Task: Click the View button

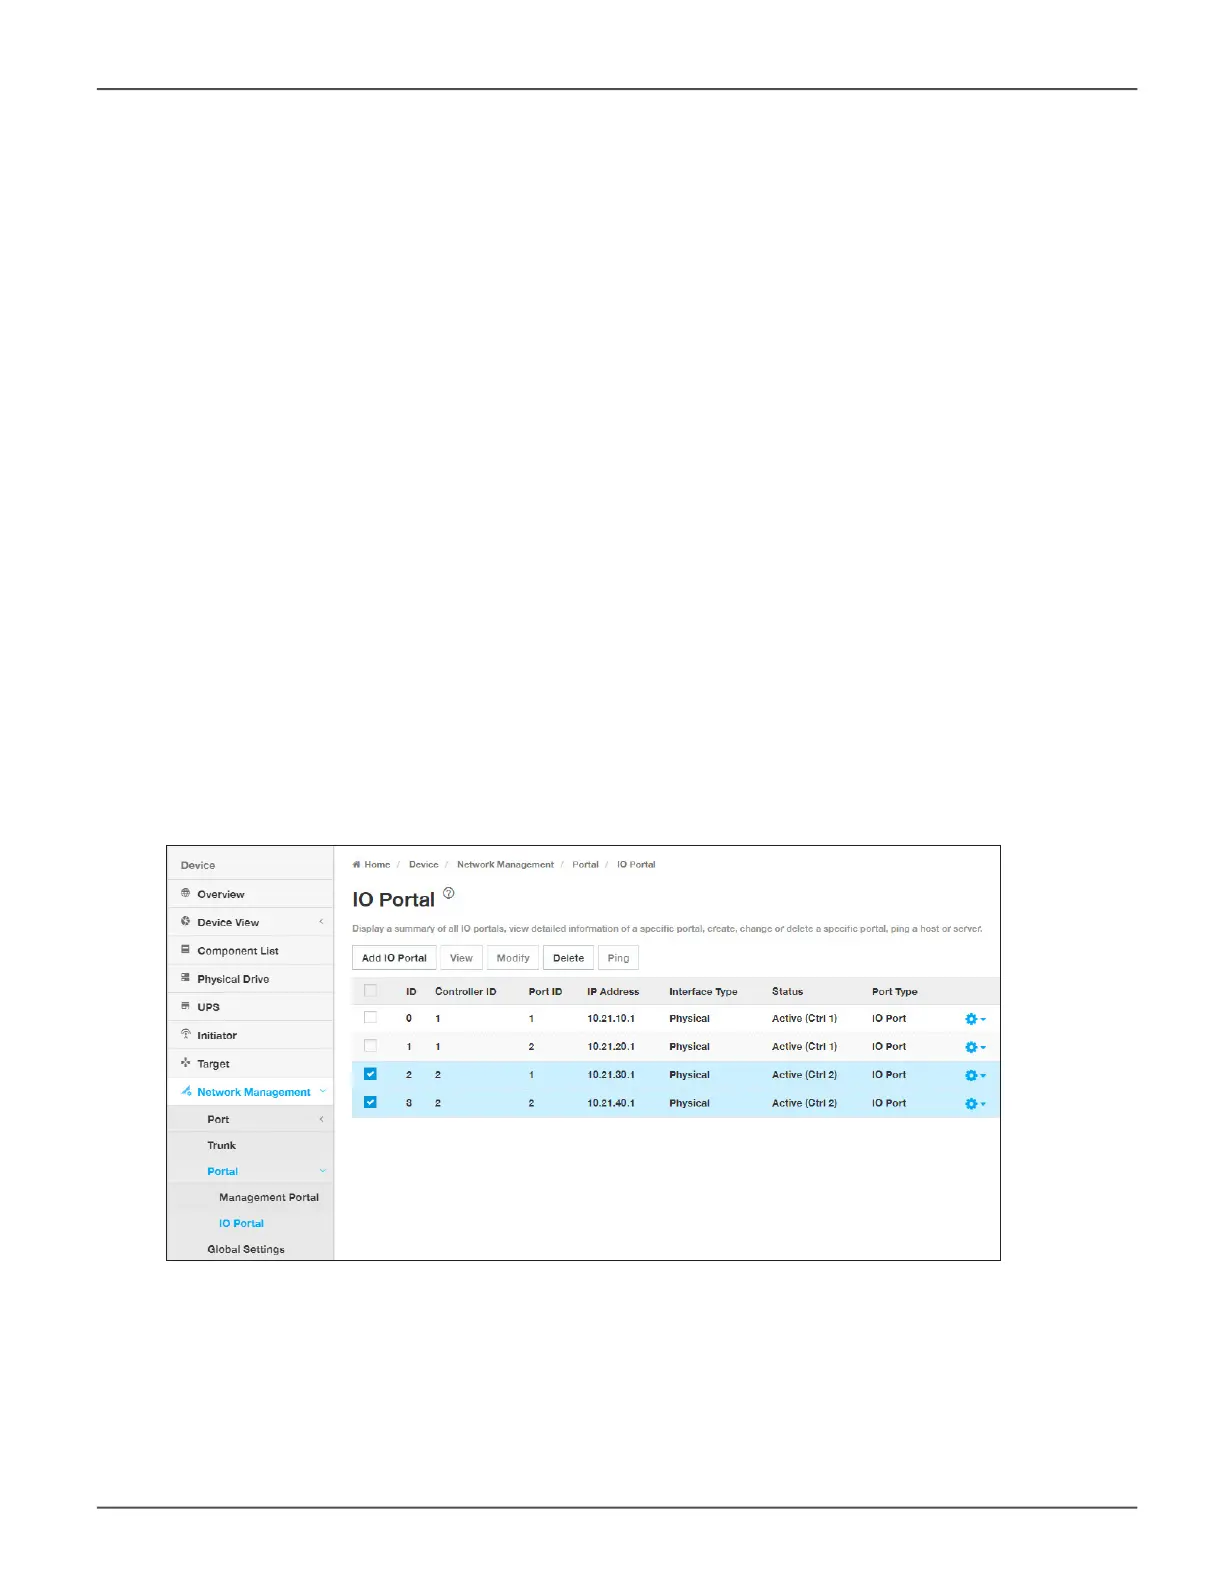Action: (x=461, y=958)
